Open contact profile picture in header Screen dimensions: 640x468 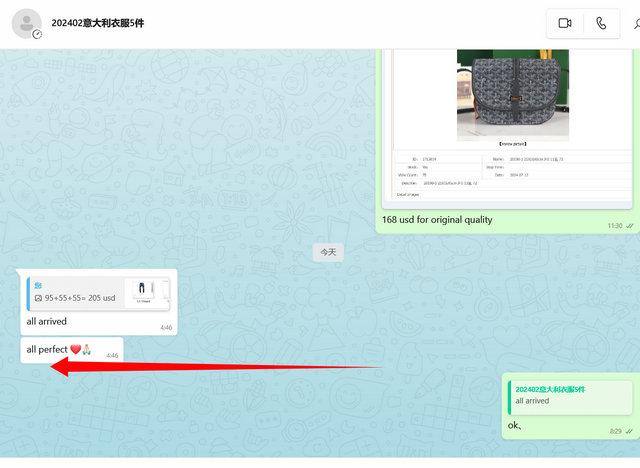click(27, 24)
